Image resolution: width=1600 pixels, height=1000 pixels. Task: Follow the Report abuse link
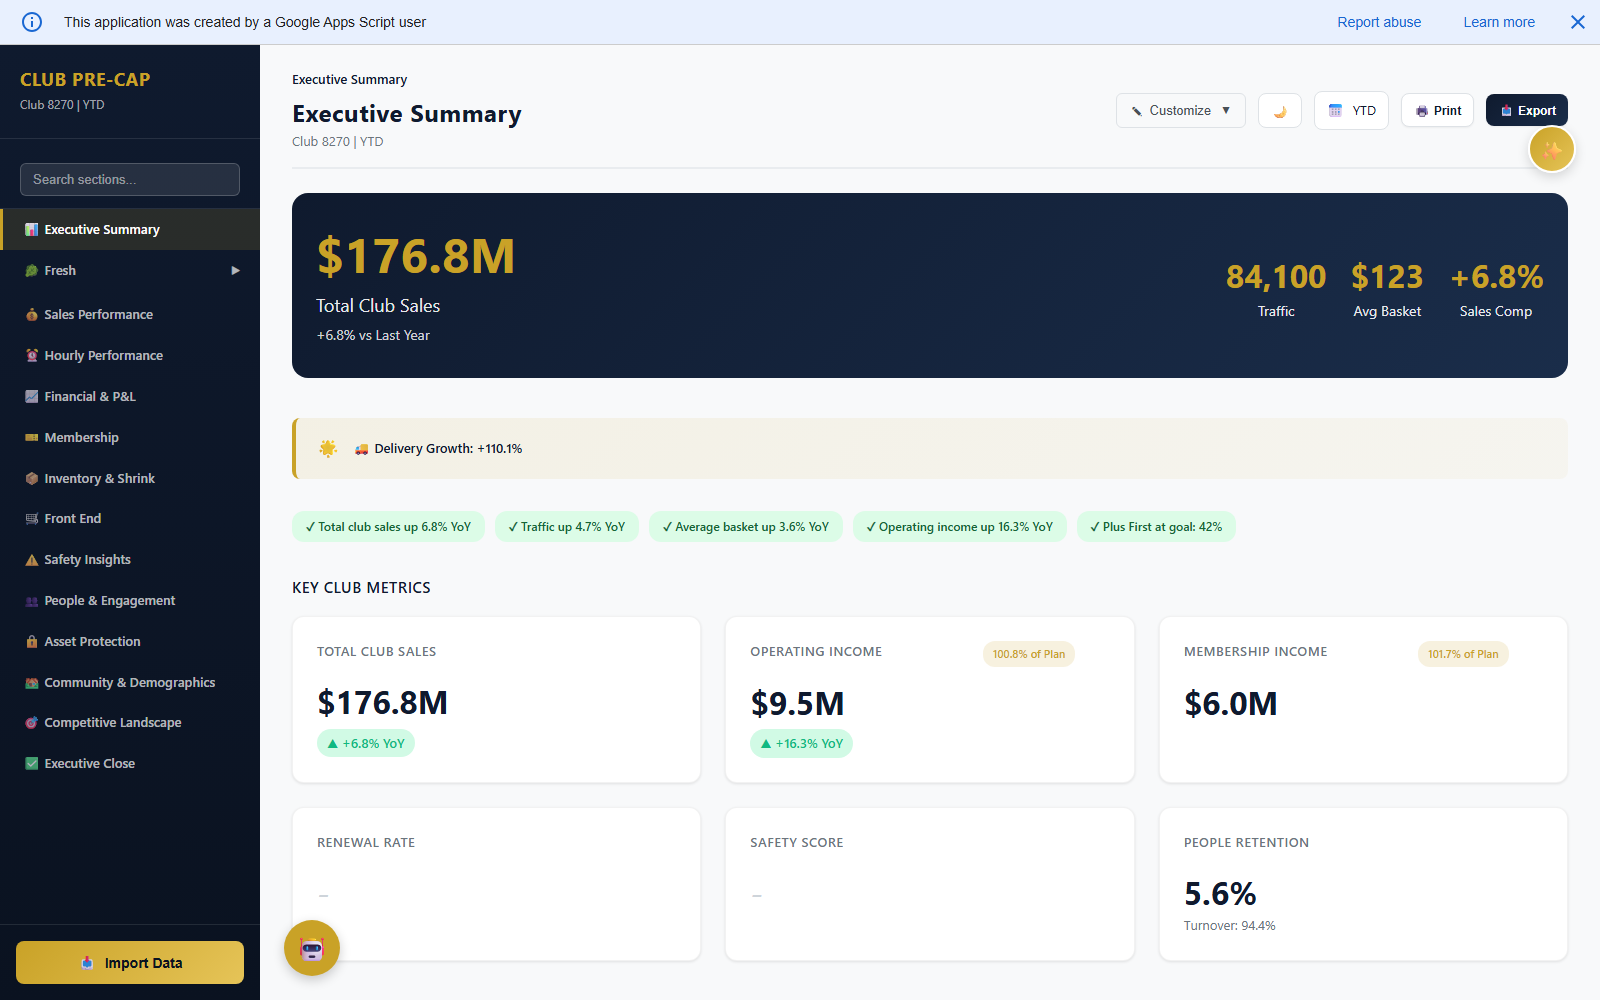coord(1378,22)
